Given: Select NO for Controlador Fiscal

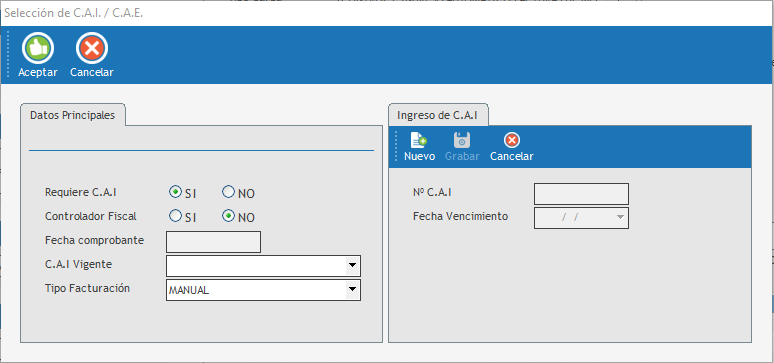Looking at the screenshot, I should coord(228,216).
